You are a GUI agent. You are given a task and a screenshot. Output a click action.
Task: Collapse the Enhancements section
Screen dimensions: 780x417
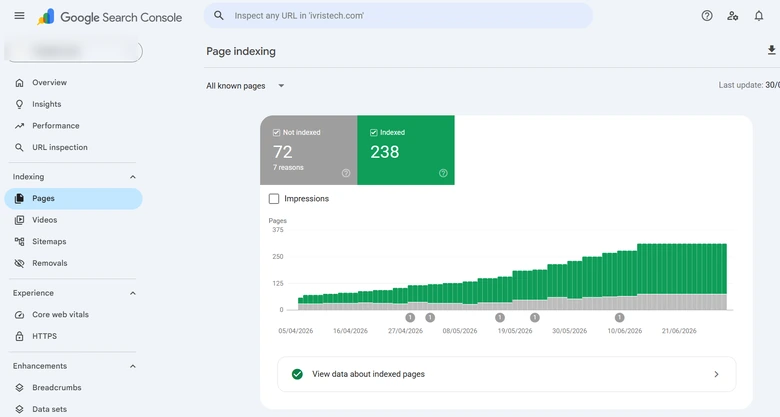pos(133,366)
